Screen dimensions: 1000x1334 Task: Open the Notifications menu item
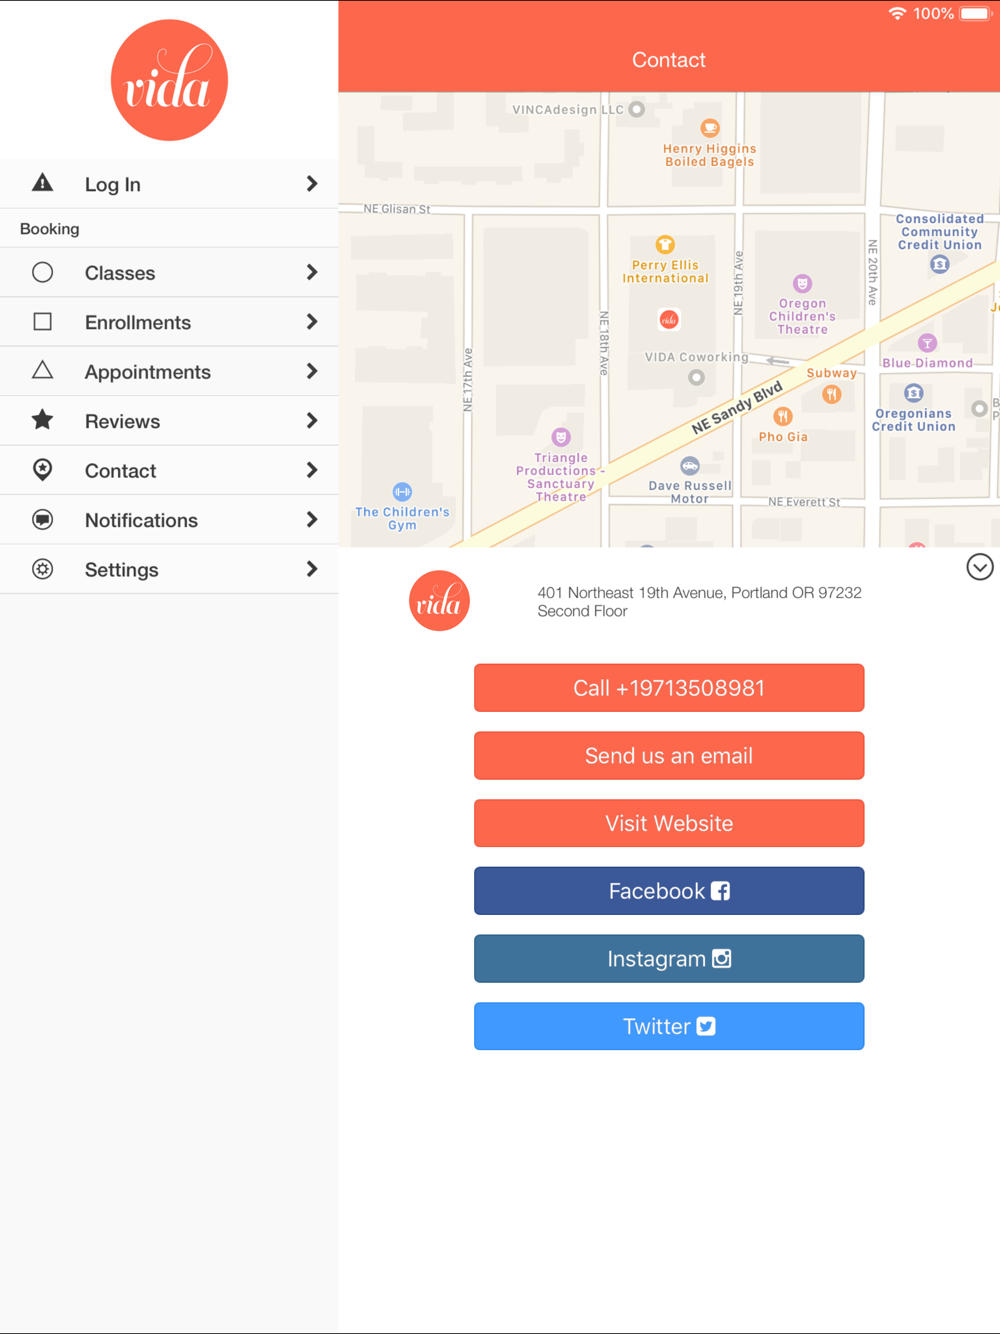[x=169, y=520]
